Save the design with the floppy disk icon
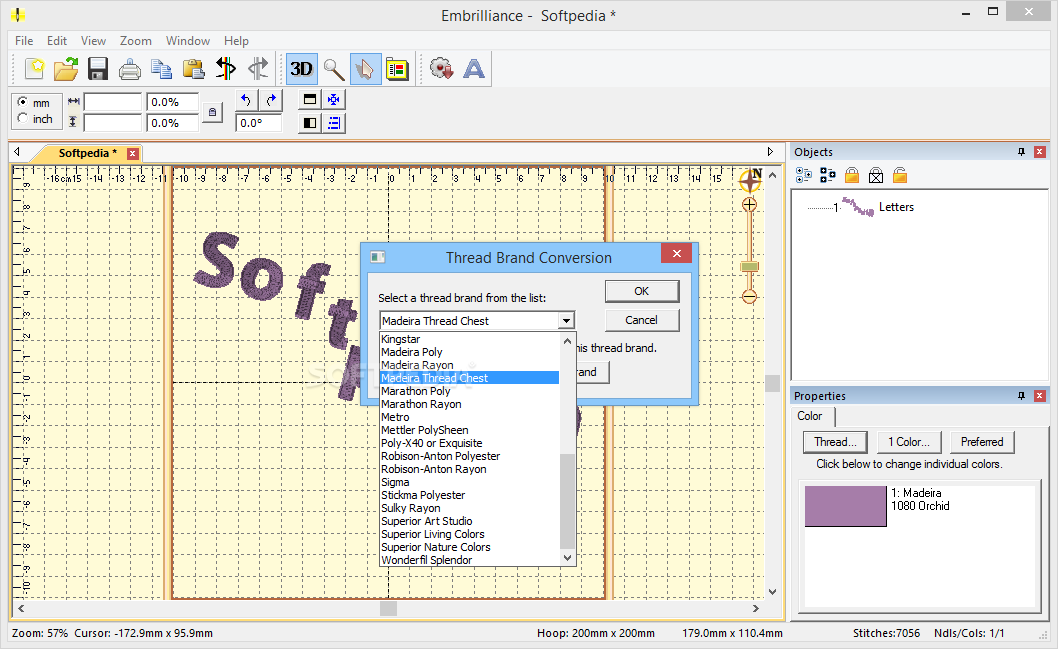Image resolution: width=1058 pixels, height=649 pixels. click(98, 69)
